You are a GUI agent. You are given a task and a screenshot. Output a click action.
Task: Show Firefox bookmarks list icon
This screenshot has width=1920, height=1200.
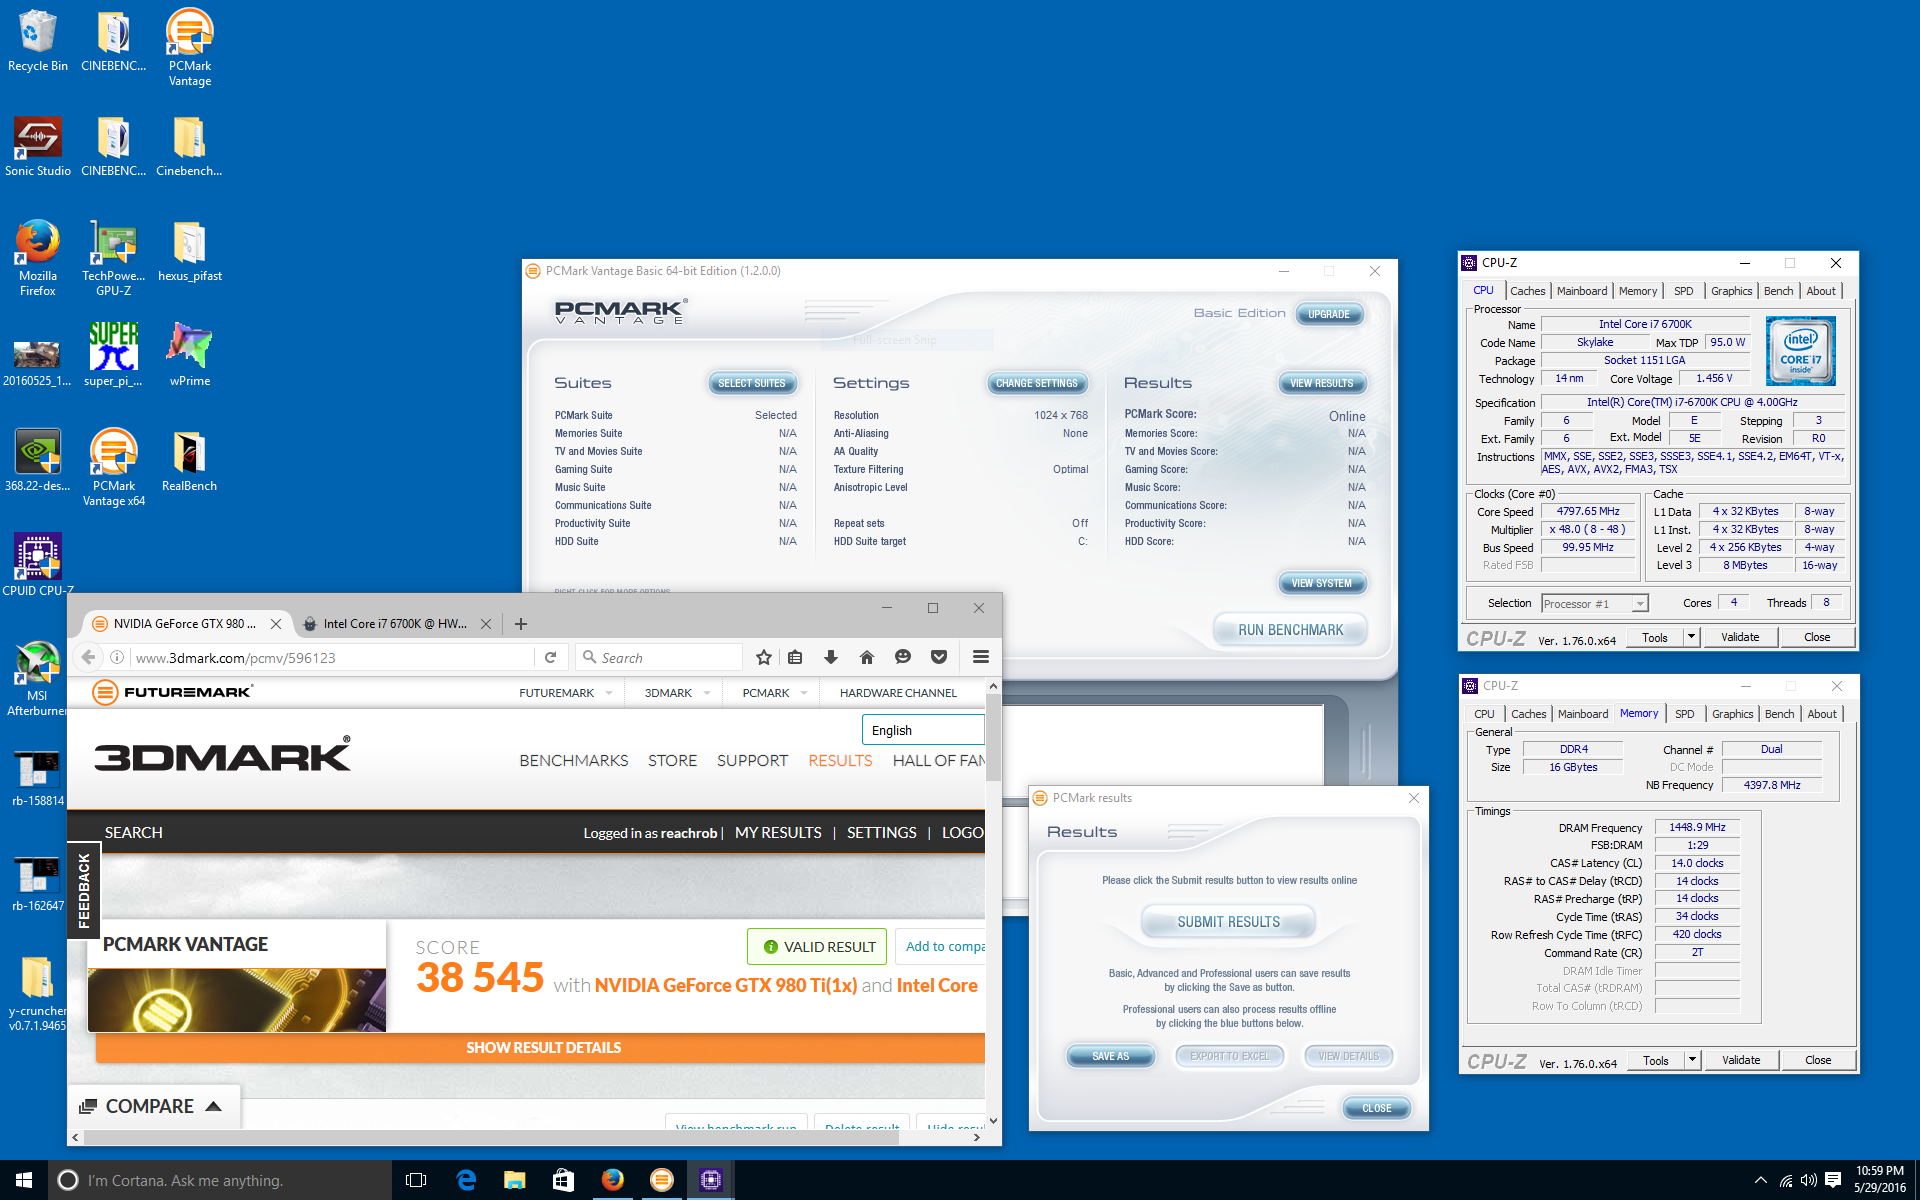point(795,657)
